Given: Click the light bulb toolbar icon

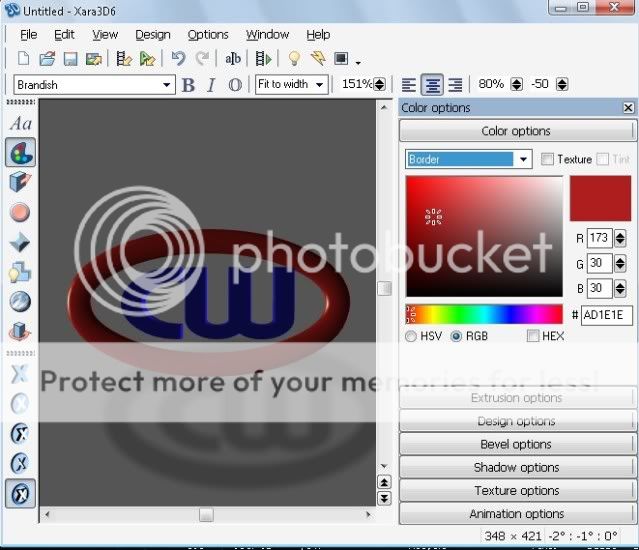Looking at the screenshot, I should click(294, 59).
